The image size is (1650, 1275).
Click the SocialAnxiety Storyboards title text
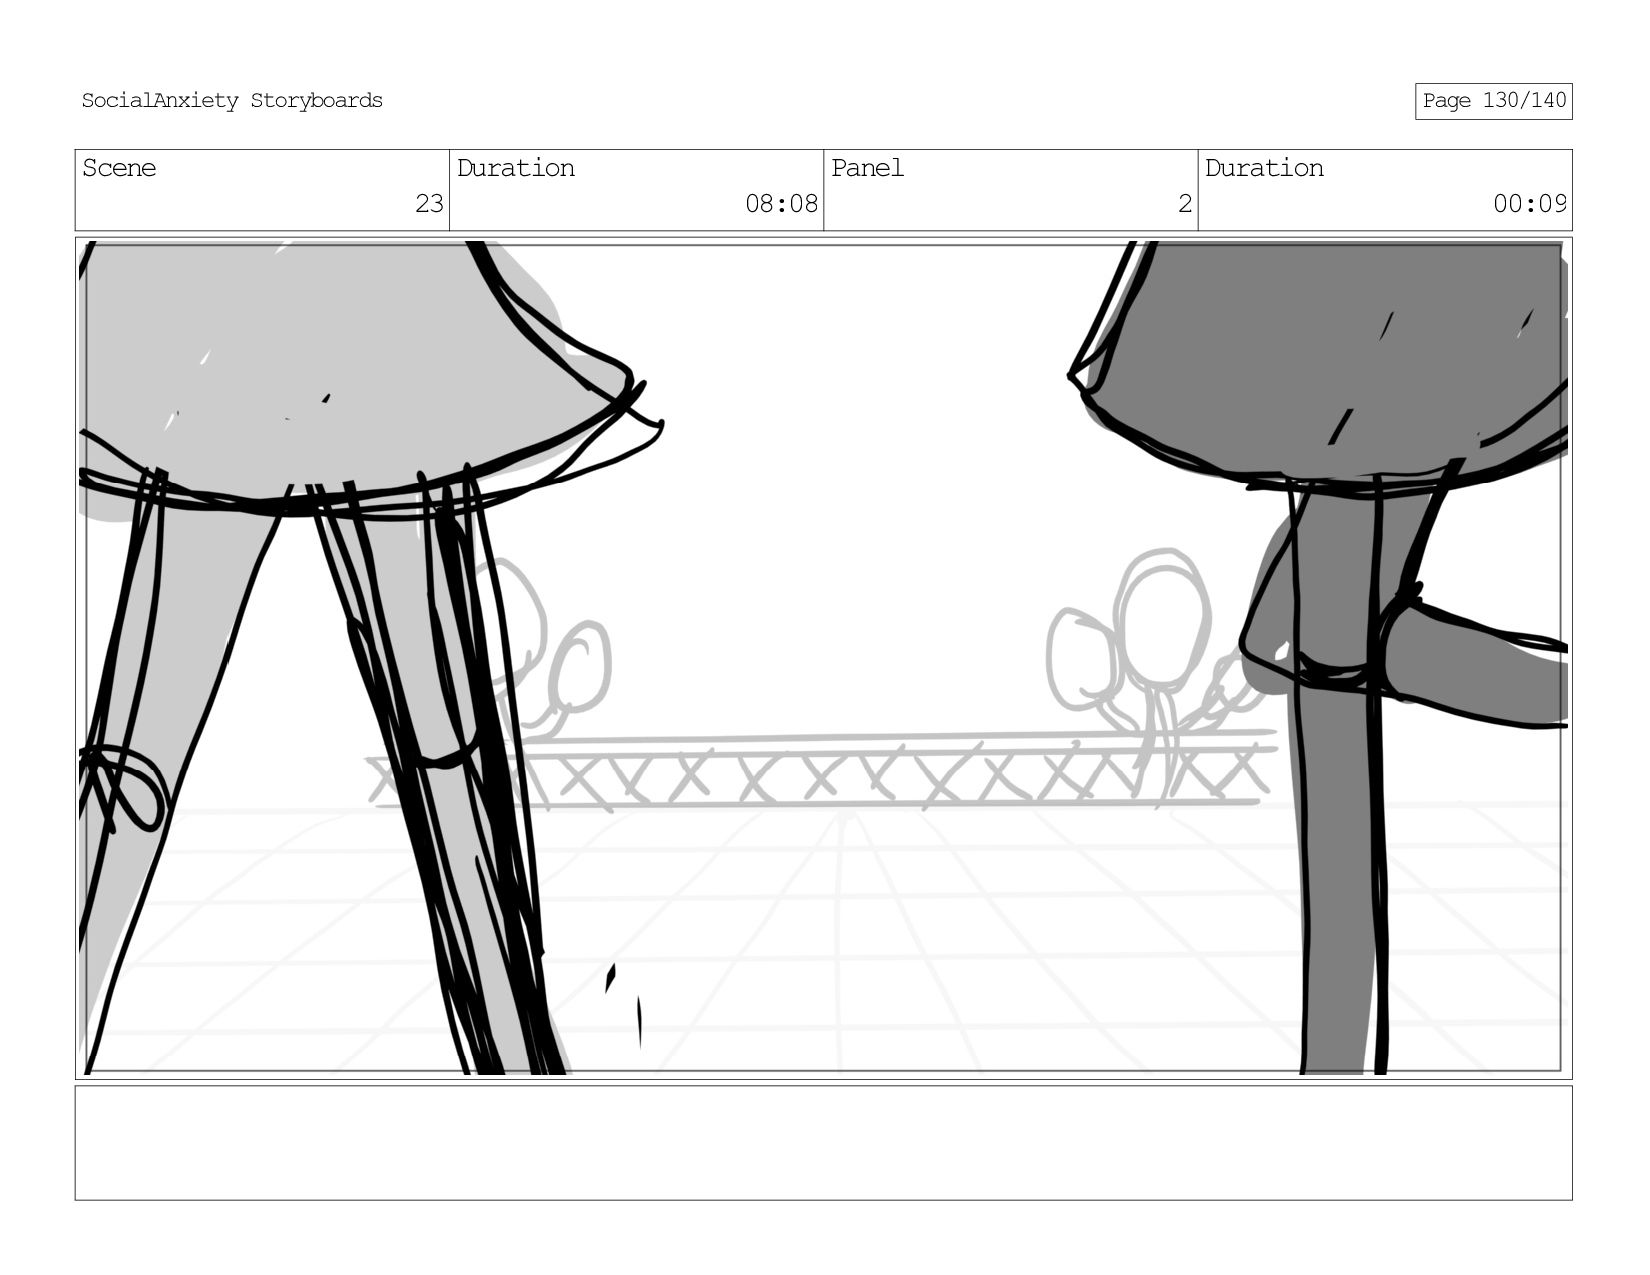(232, 101)
